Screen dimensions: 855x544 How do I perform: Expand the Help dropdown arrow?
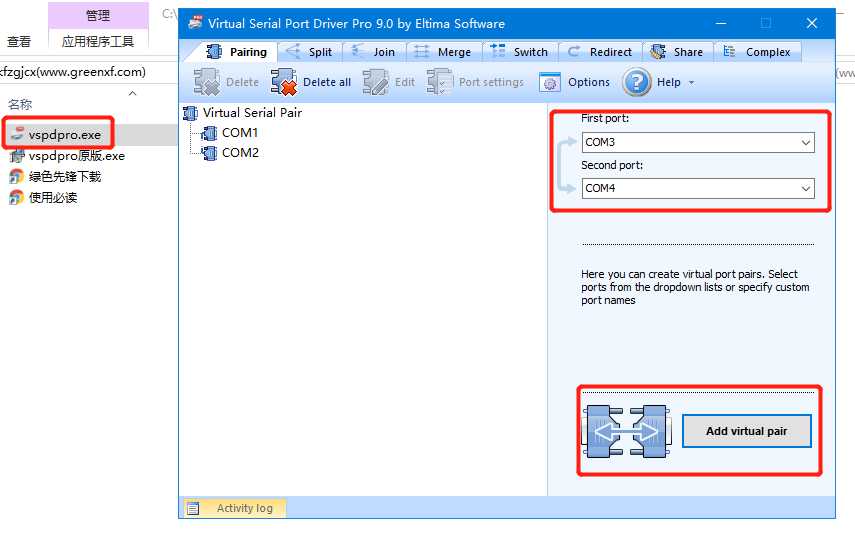[691, 83]
